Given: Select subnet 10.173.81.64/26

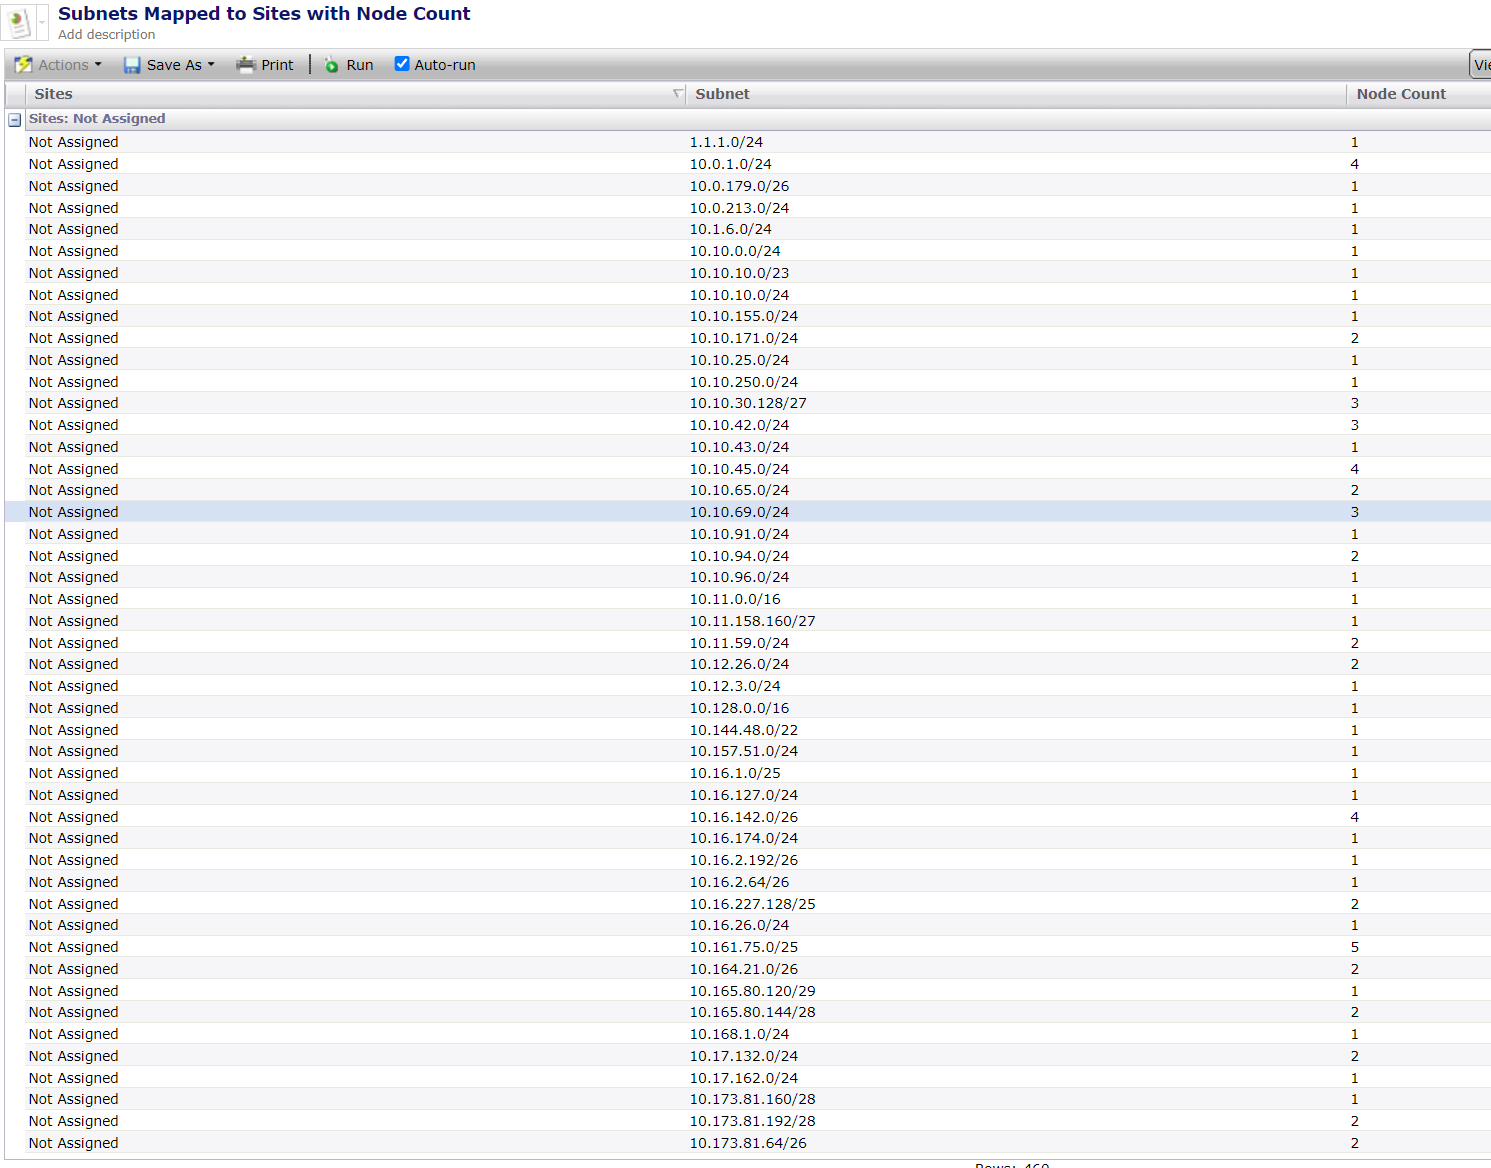Looking at the screenshot, I should [748, 1143].
